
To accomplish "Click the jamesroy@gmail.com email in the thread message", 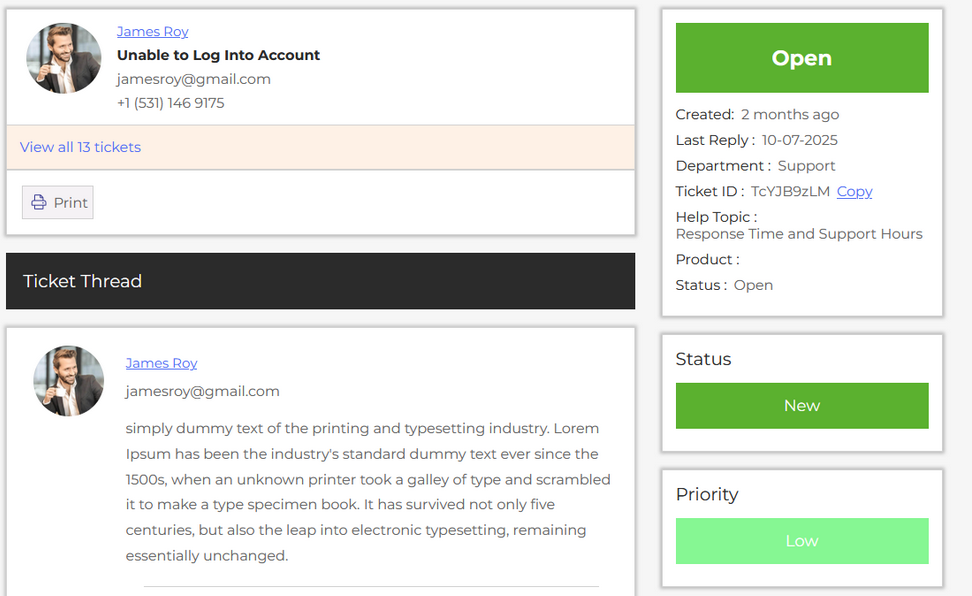I will (202, 391).
